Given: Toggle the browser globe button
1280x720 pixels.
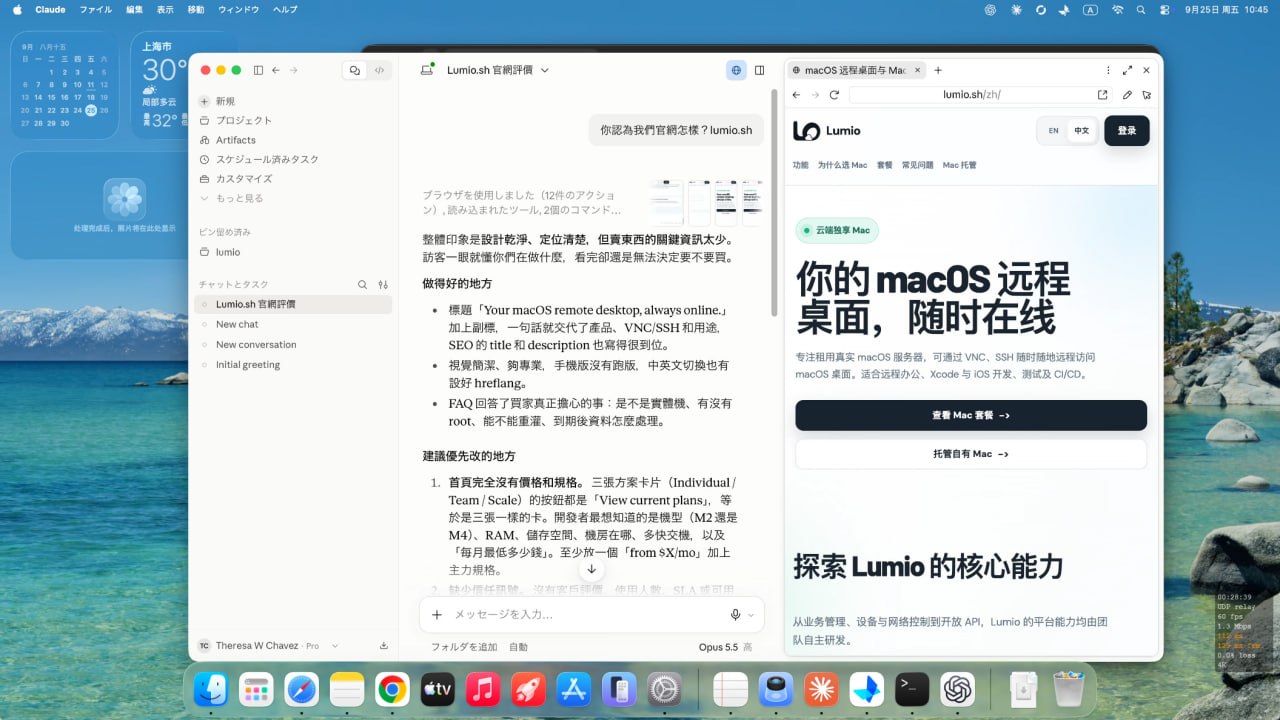Looking at the screenshot, I should point(736,70).
